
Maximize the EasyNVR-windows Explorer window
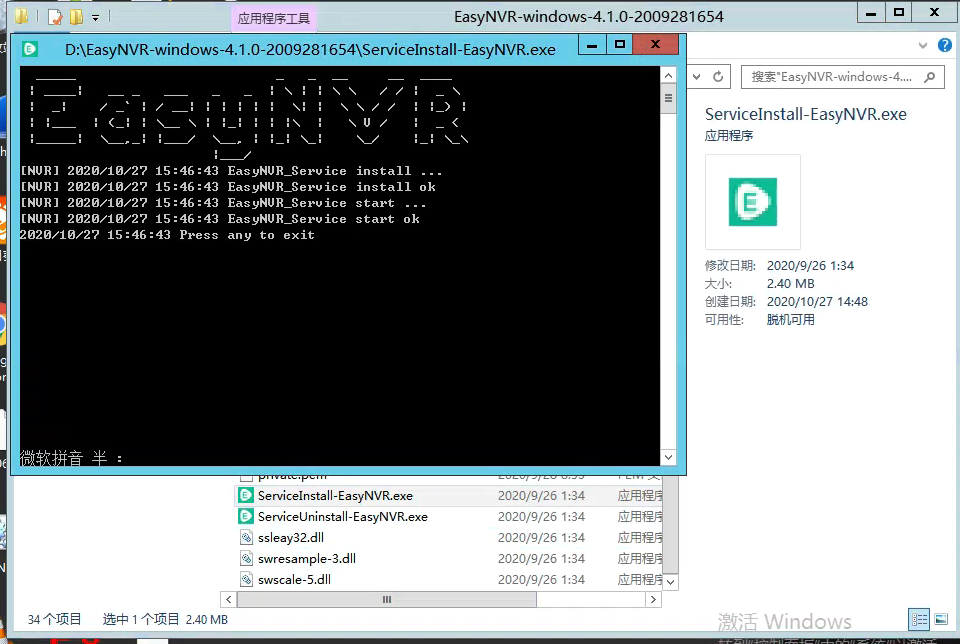899,13
